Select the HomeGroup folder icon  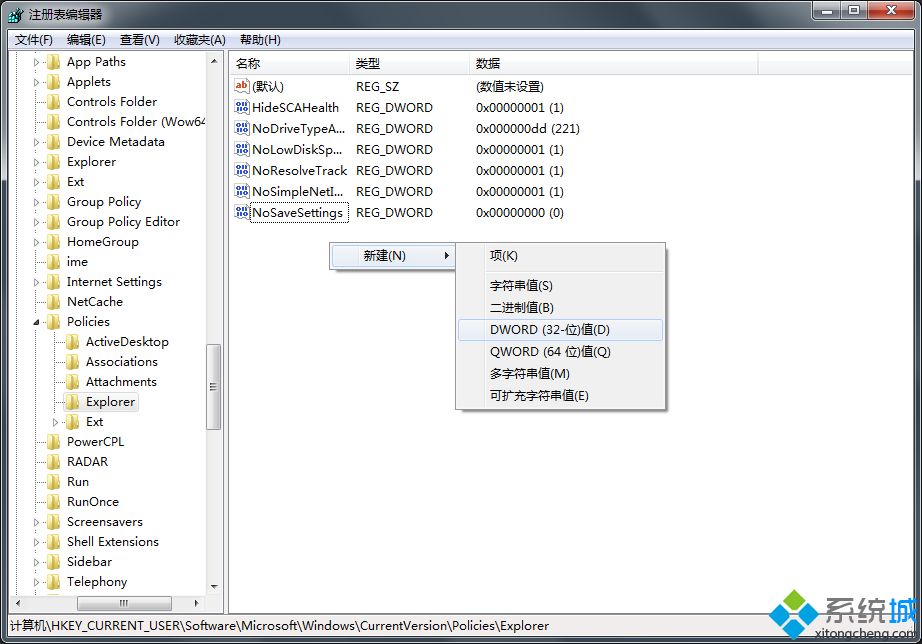(x=54, y=242)
